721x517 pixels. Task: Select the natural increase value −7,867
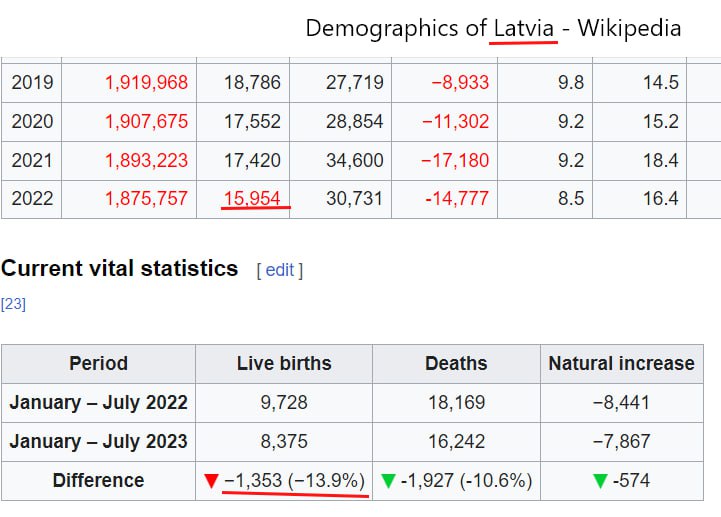tap(622, 442)
